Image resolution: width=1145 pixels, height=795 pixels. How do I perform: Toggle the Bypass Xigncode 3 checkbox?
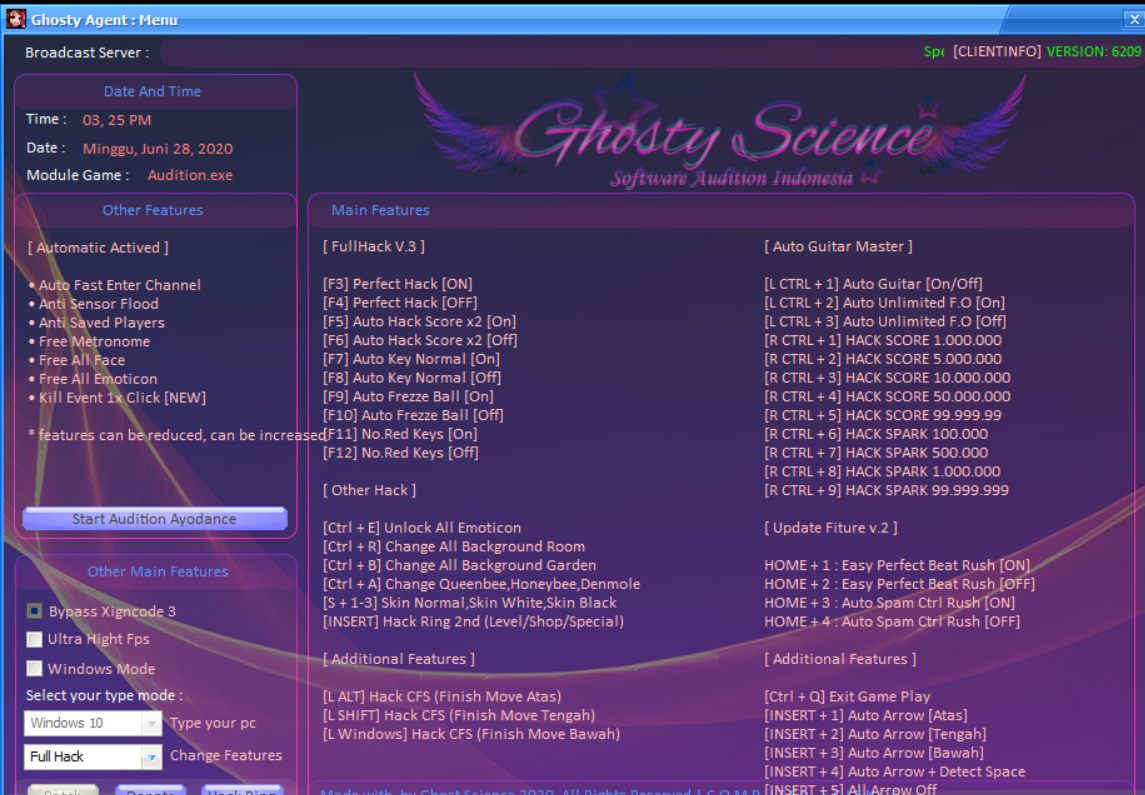click(x=34, y=611)
